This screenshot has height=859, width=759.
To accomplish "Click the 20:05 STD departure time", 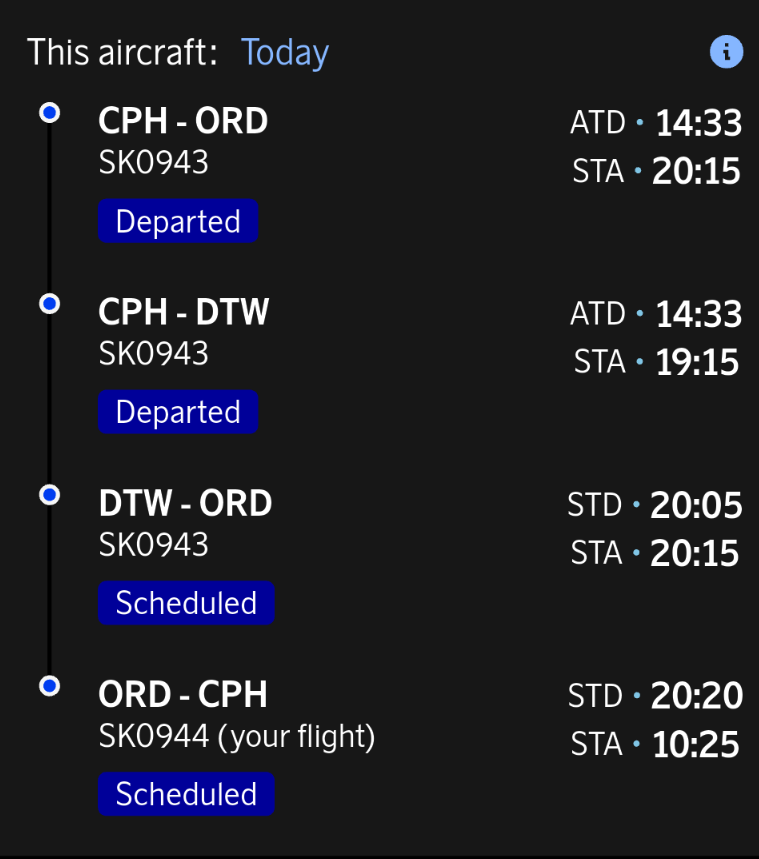I will 696,506.
